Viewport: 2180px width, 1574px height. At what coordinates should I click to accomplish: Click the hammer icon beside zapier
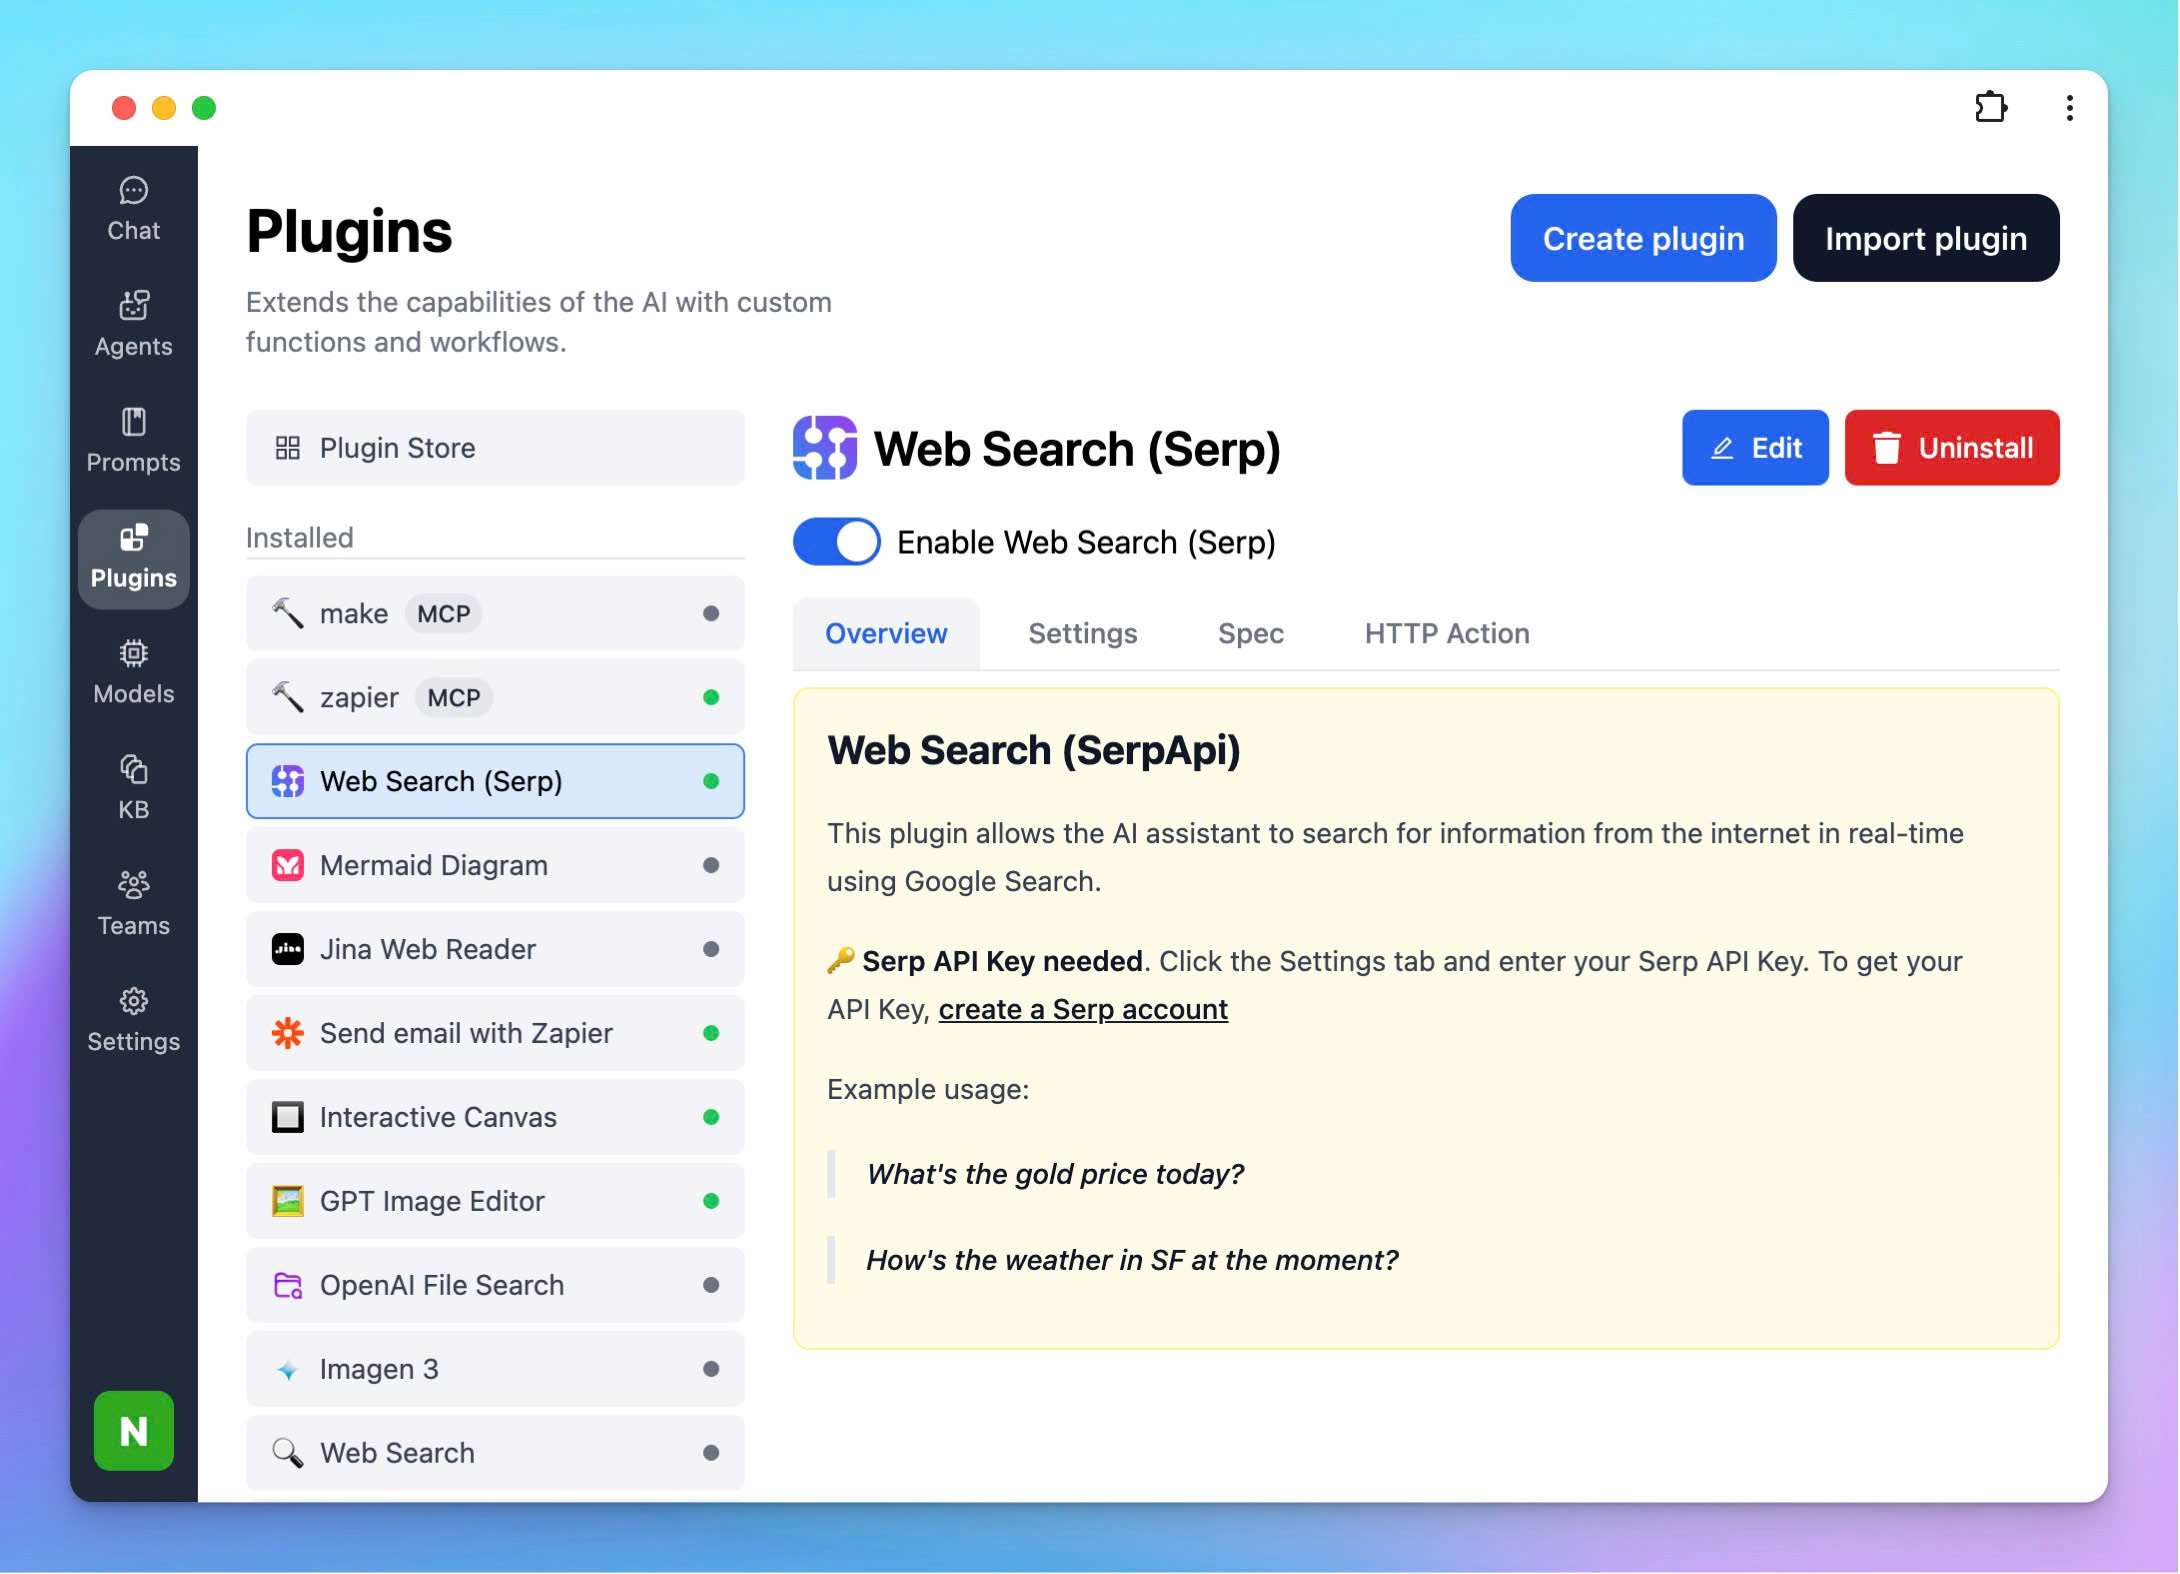coord(288,697)
